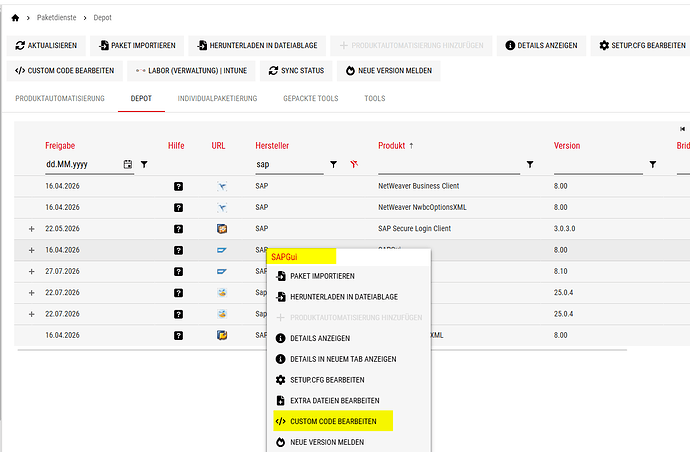Open Setup.cfg bearbeiten from toolbar
Screen dimensions: 690x452
coord(642,45)
